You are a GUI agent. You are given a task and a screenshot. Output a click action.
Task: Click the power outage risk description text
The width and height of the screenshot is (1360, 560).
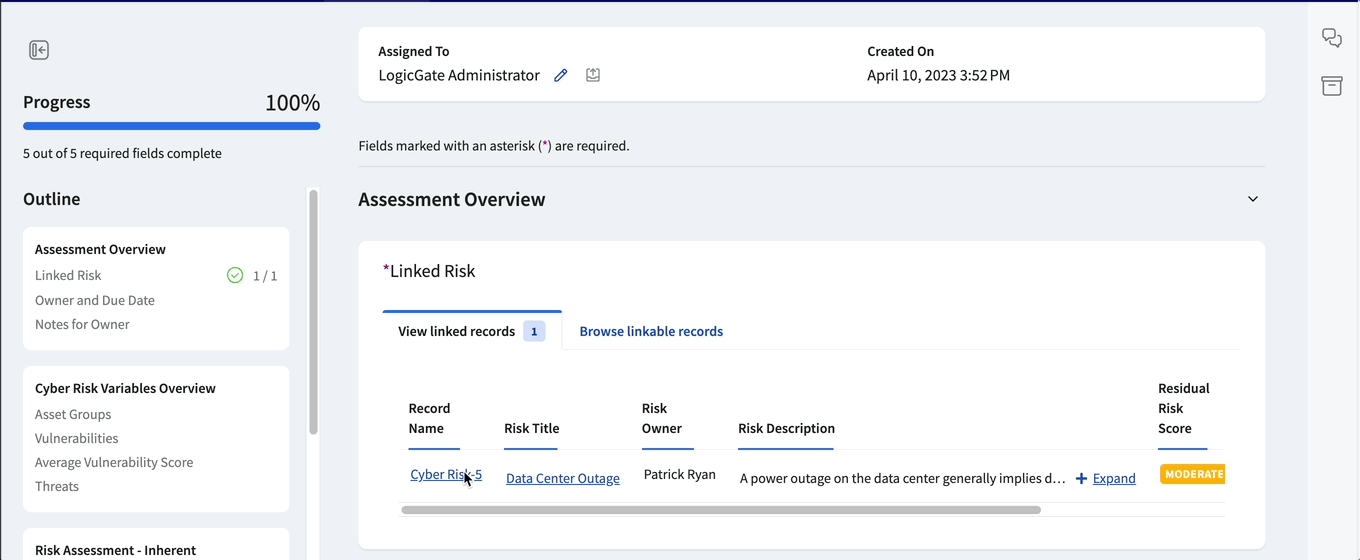coord(902,479)
